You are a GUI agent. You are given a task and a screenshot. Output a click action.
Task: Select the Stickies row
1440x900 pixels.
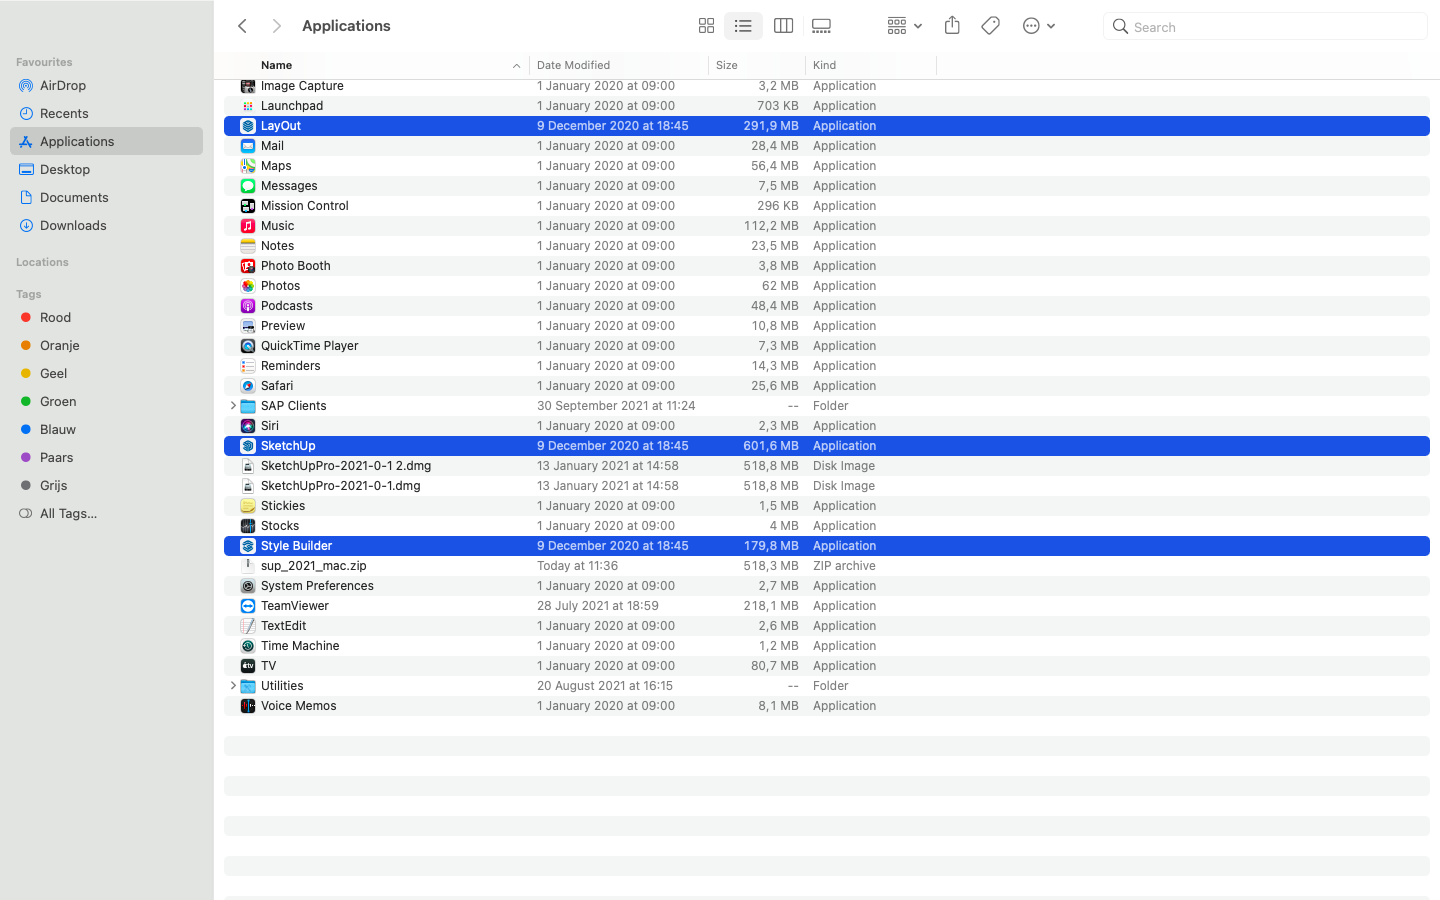point(827,506)
